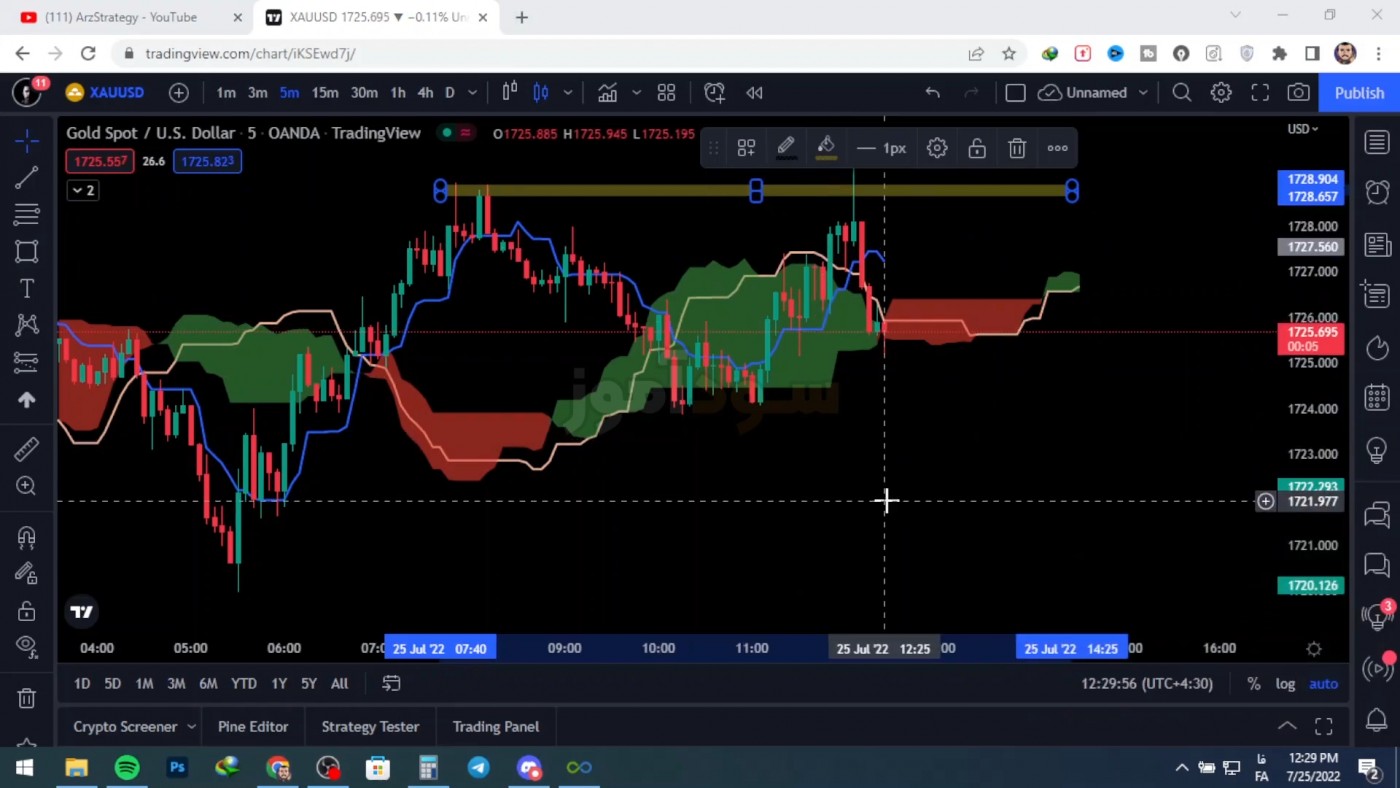This screenshot has width=1400, height=788.
Task: Switch to 4h timeframe
Action: pos(425,92)
